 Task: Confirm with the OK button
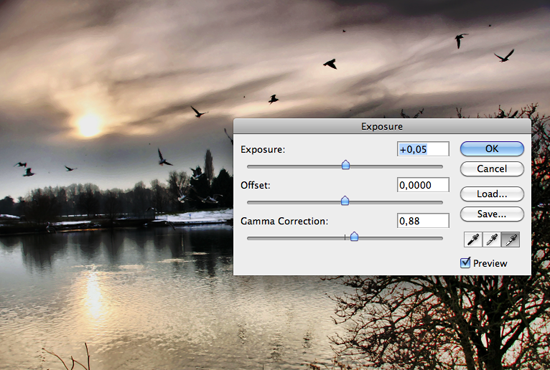tap(492, 149)
